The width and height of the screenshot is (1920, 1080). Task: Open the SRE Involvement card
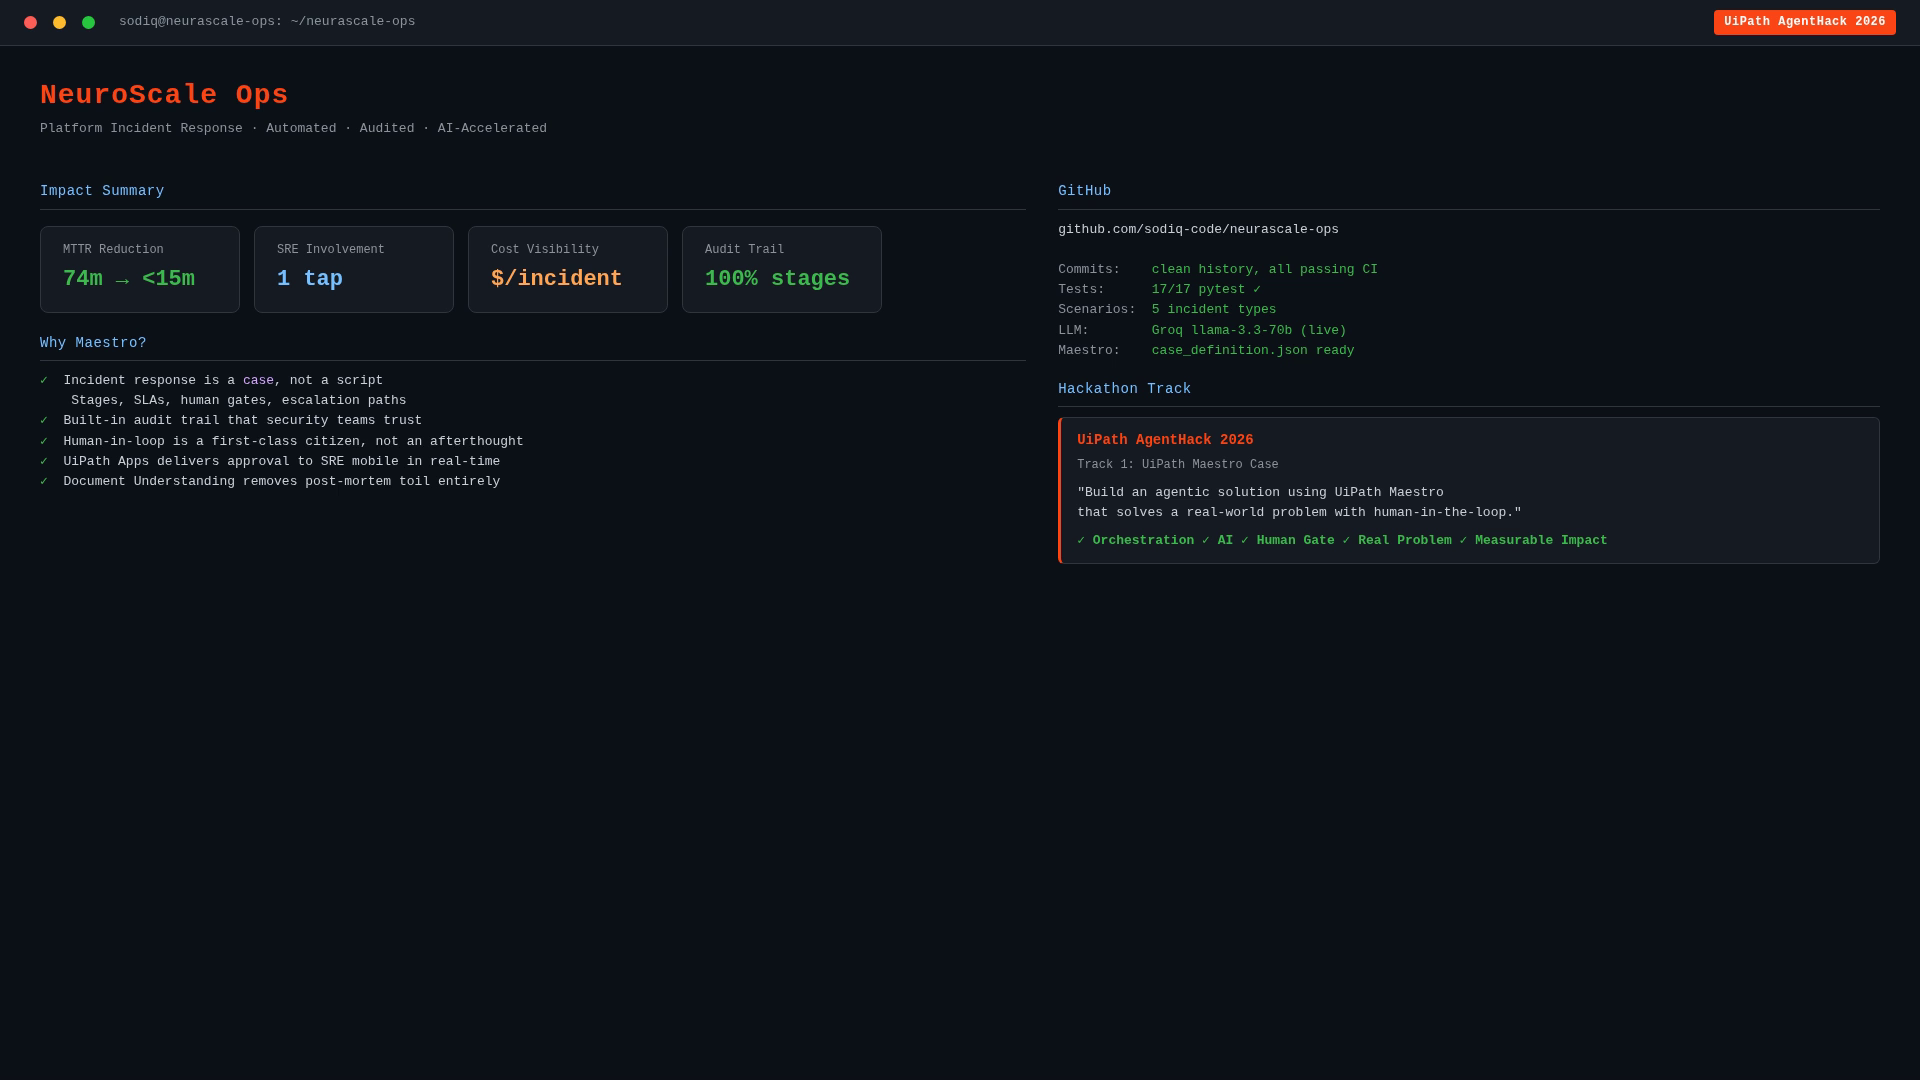[x=354, y=269]
